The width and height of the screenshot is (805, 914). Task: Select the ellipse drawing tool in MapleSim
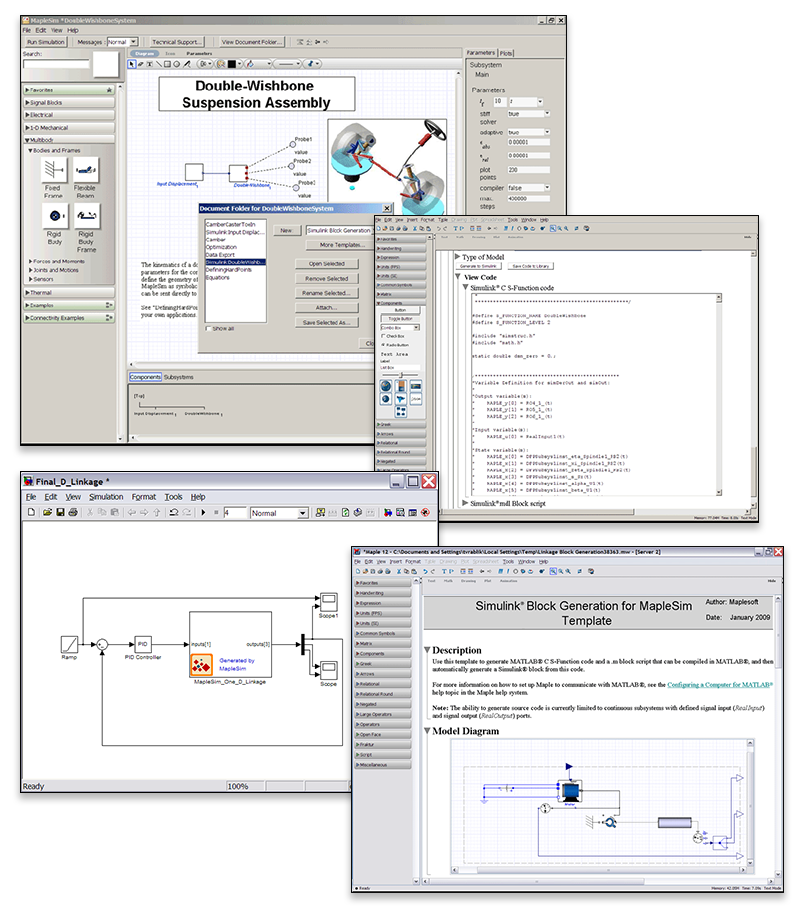tap(177, 64)
